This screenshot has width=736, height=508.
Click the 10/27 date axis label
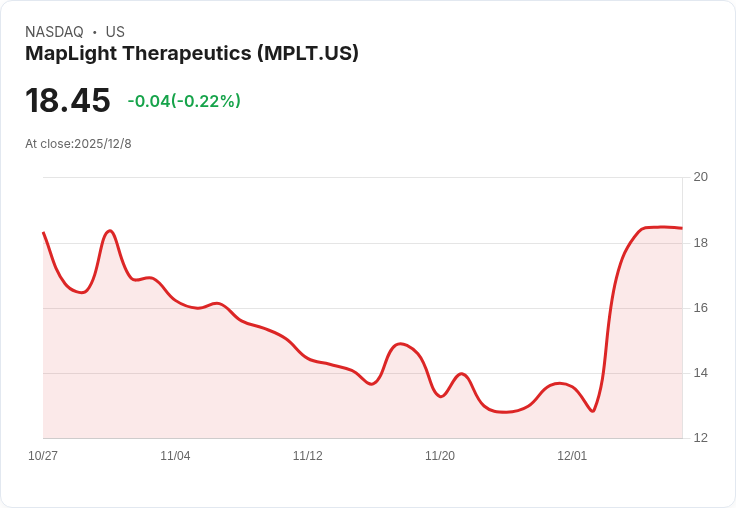(x=43, y=455)
